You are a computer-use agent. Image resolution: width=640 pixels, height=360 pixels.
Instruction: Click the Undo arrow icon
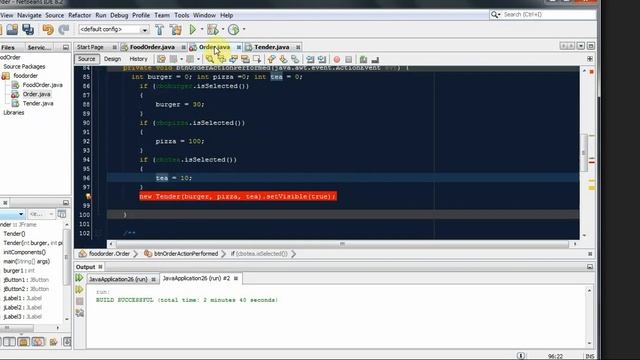pos(48,29)
